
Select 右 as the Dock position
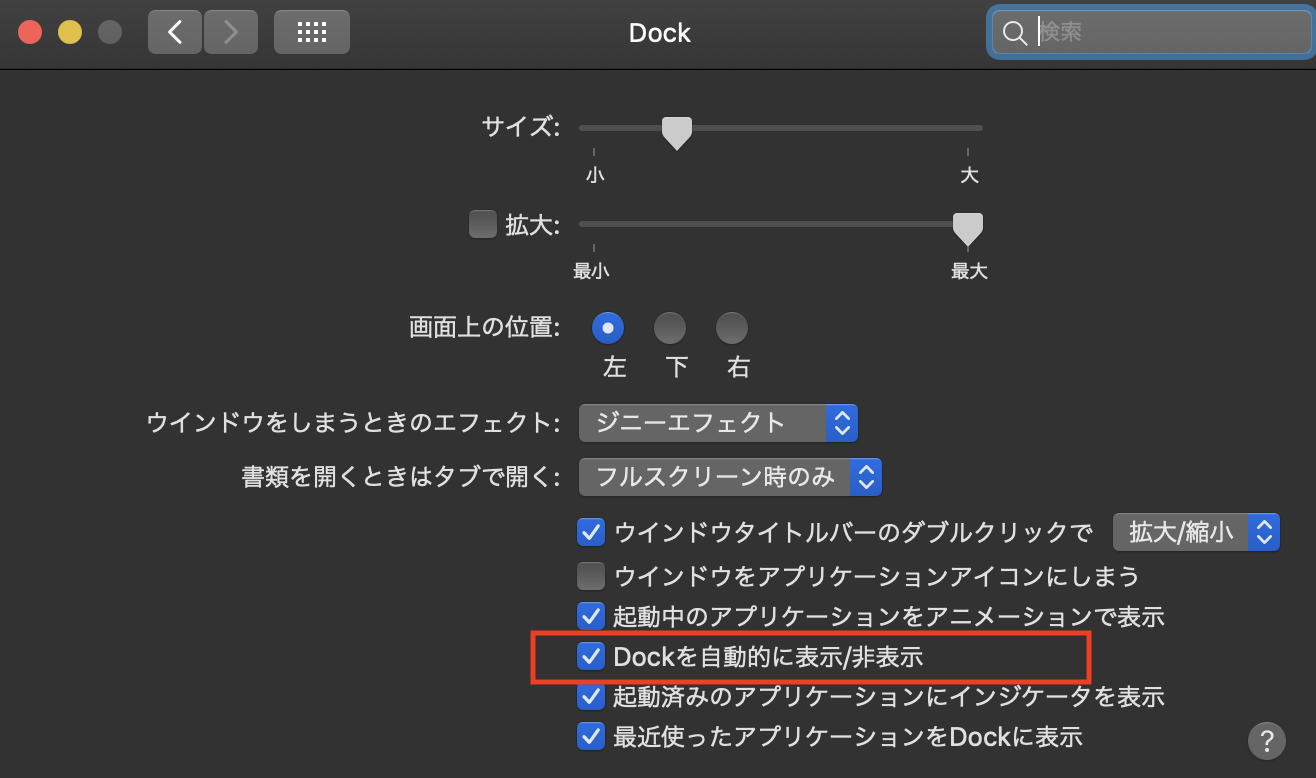click(732, 327)
